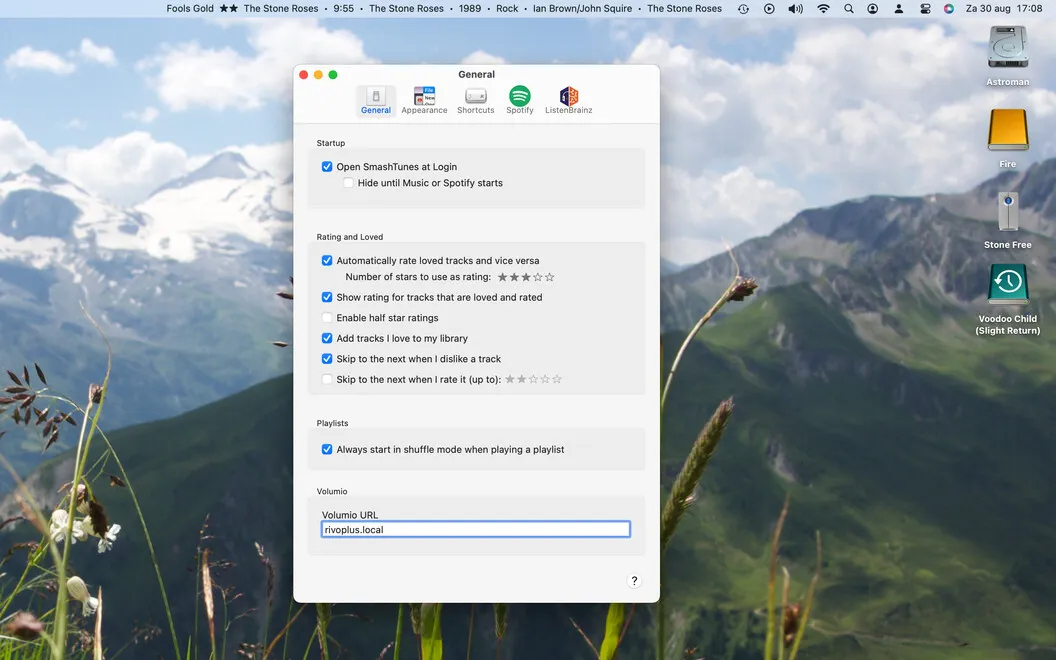
Task: Uncheck Automatically rate loved tracks and vice versa
Action: (327, 261)
